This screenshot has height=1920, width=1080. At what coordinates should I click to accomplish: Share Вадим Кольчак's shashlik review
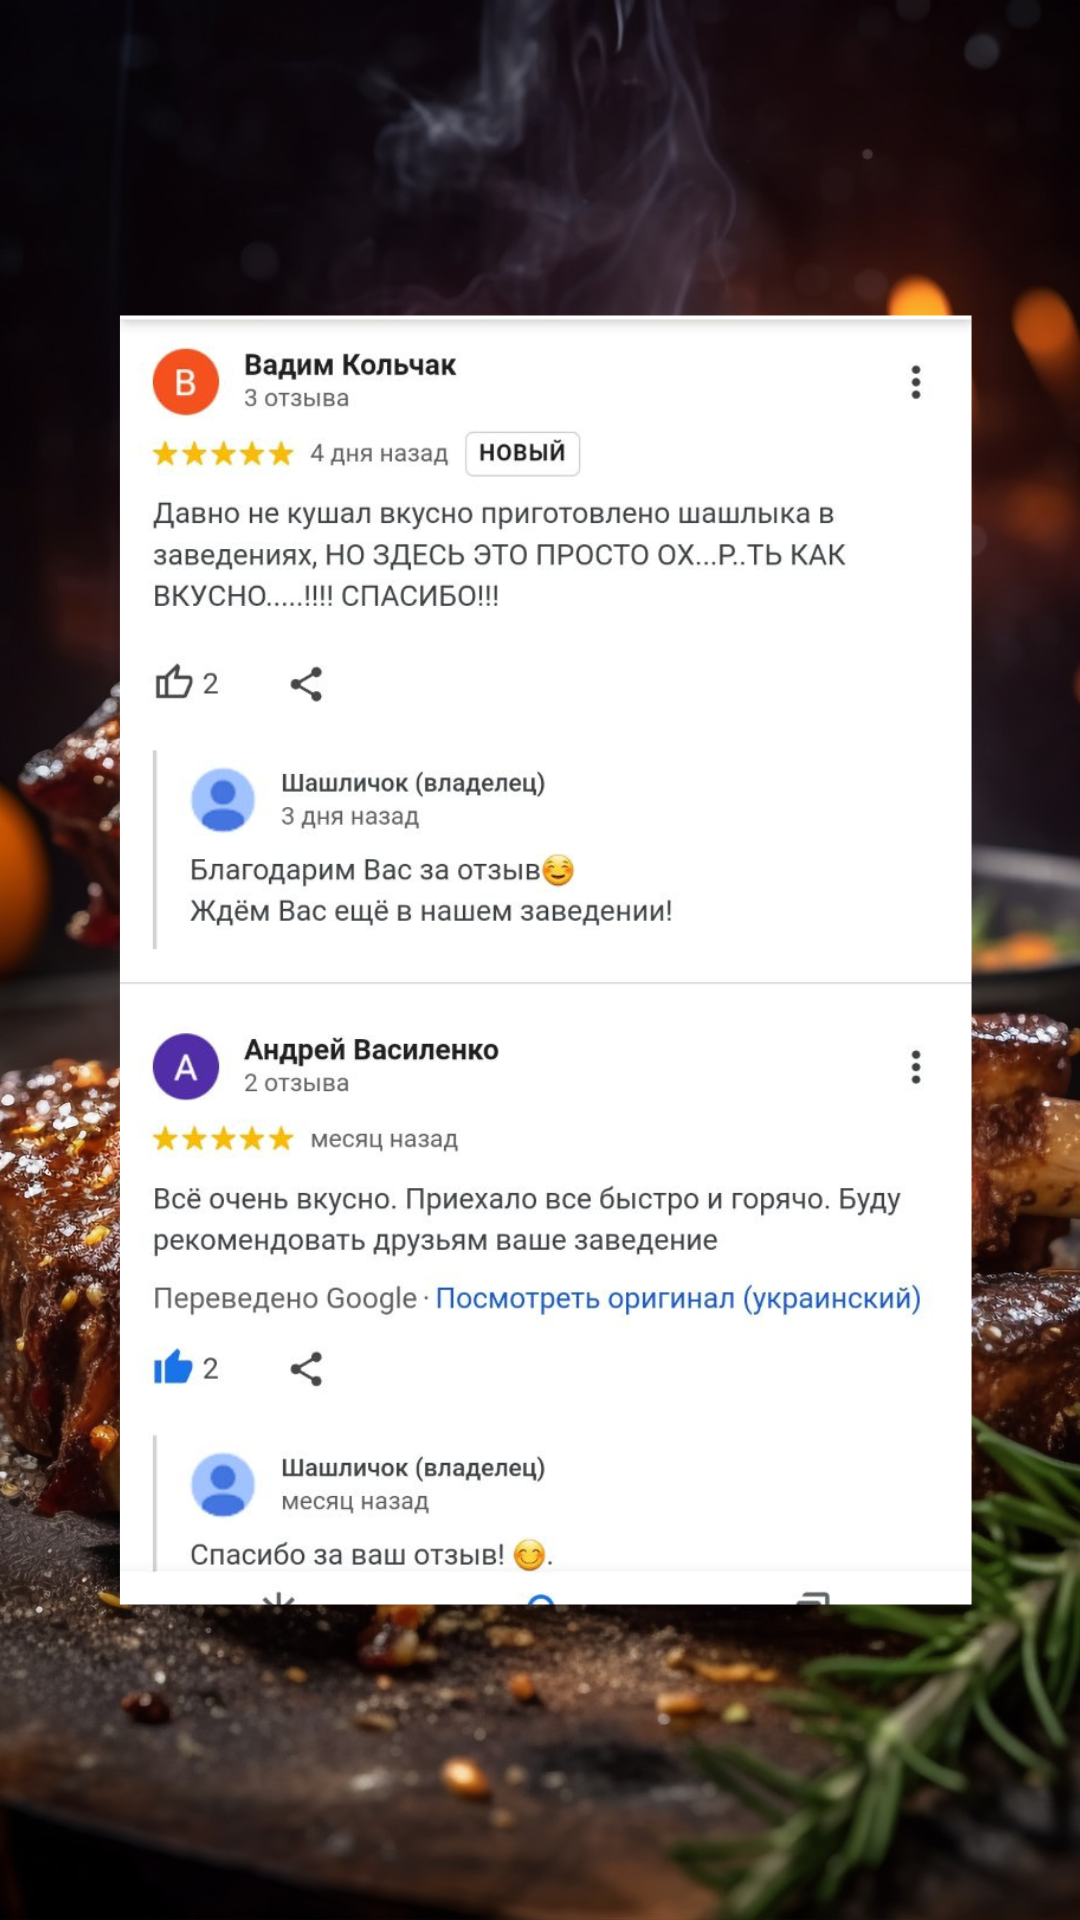pyautogui.click(x=306, y=684)
